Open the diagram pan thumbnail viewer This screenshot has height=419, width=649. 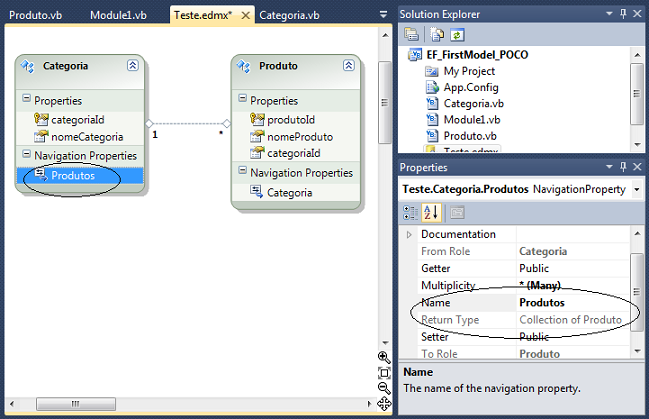click(384, 404)
